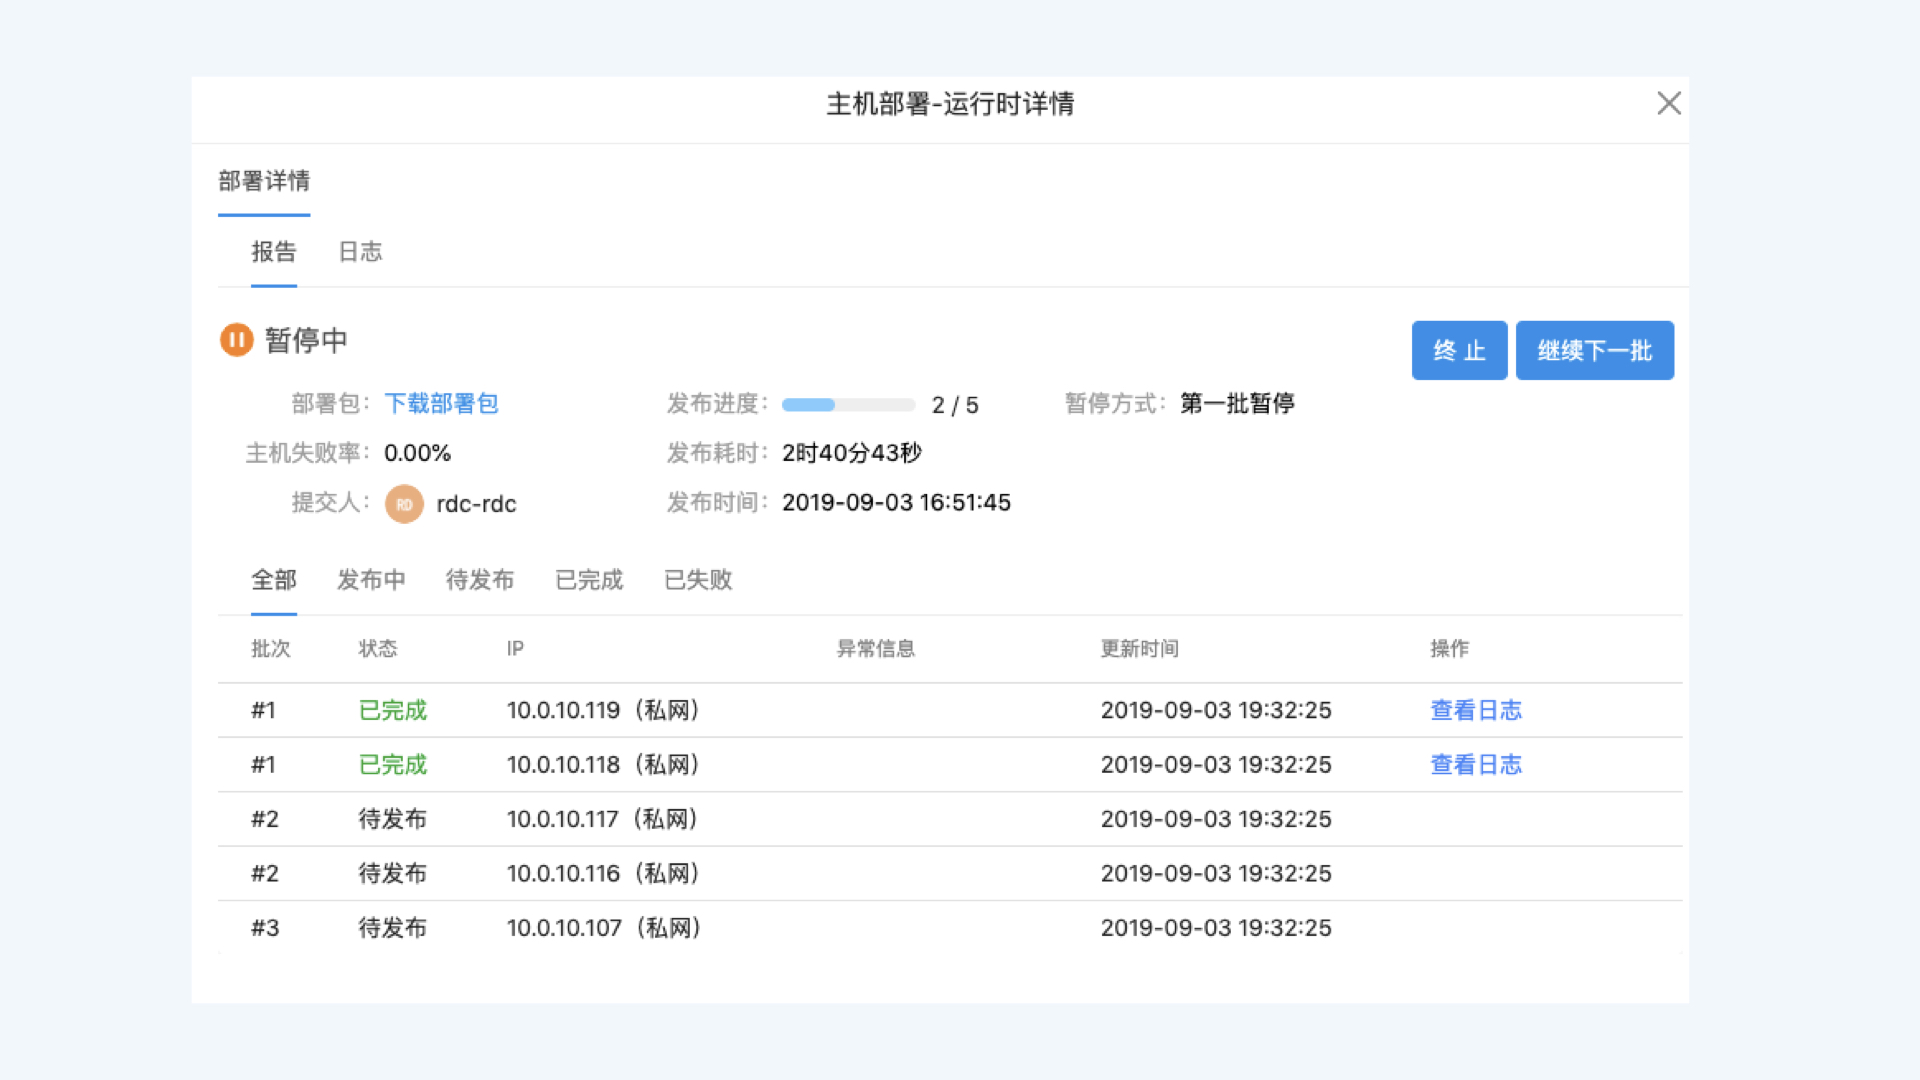Click the rdc-rdc submitter avatar
Image resolution: width=1920 pixels, height=1080 pixels.
(x=404, y=504)
